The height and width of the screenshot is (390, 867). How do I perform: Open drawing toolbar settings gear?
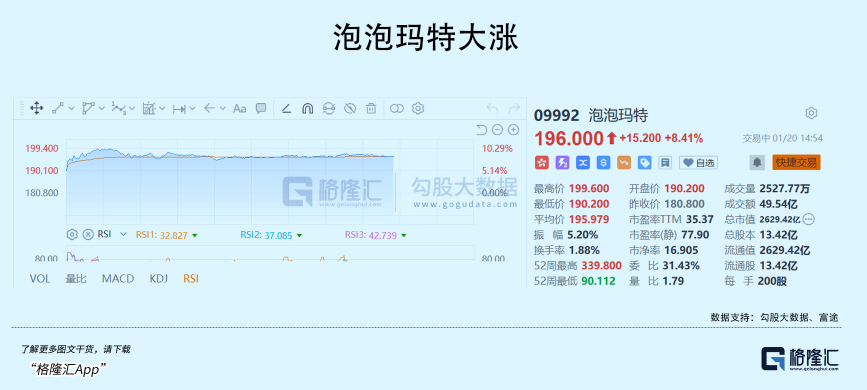pyautogui.click(x=419, y=108)
